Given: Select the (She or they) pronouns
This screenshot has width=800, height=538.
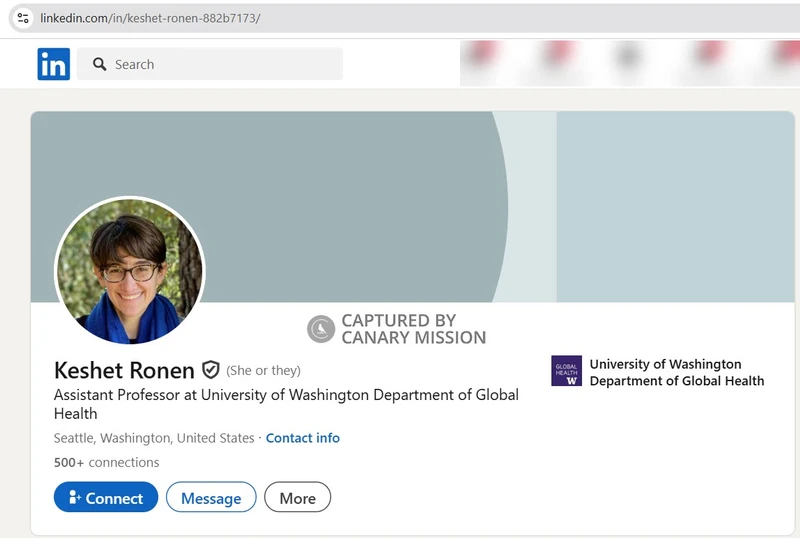Looking at the screenshot, I should click(263, 371).
